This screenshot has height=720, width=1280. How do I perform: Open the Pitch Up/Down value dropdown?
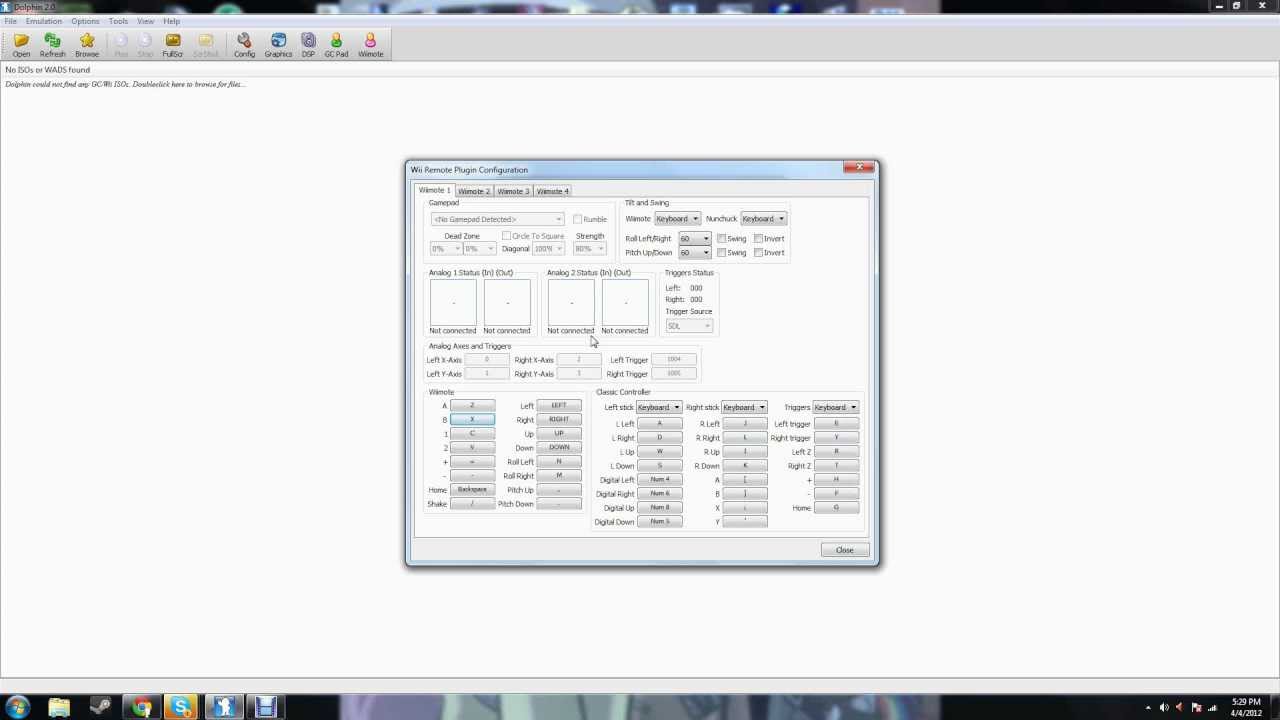click(695, 253)
